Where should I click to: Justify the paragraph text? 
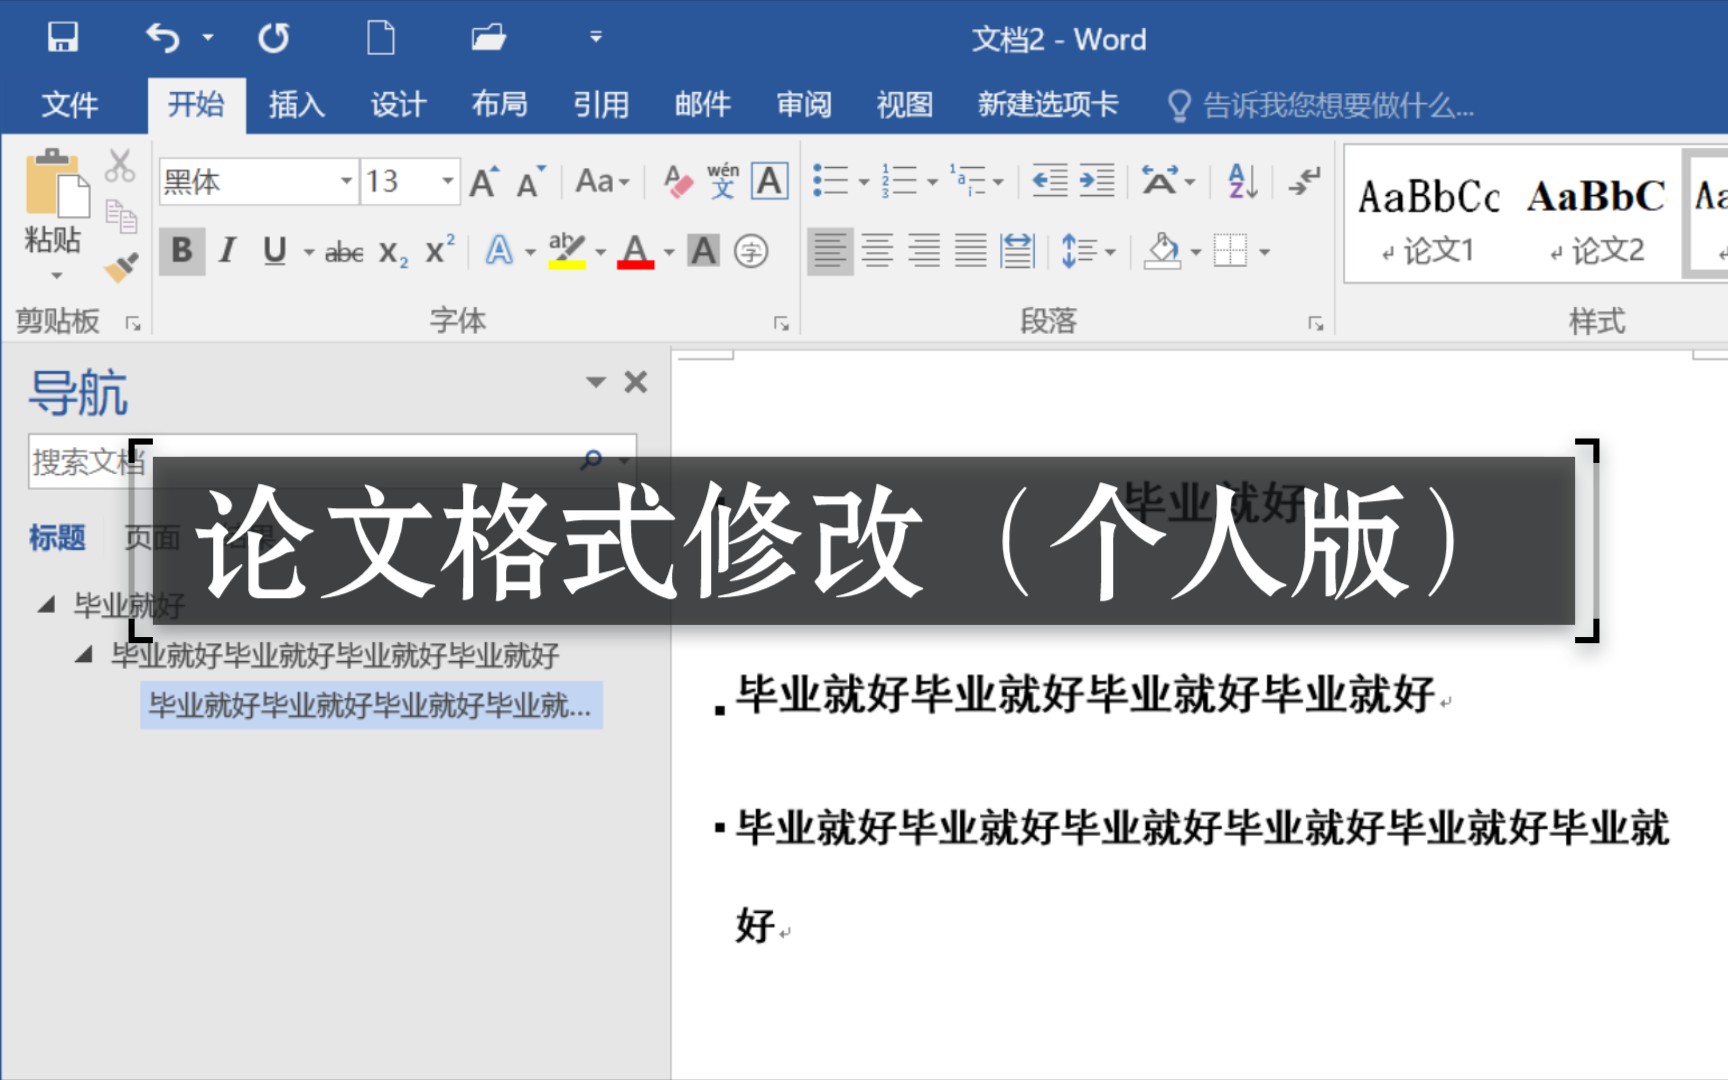(970, 250)
